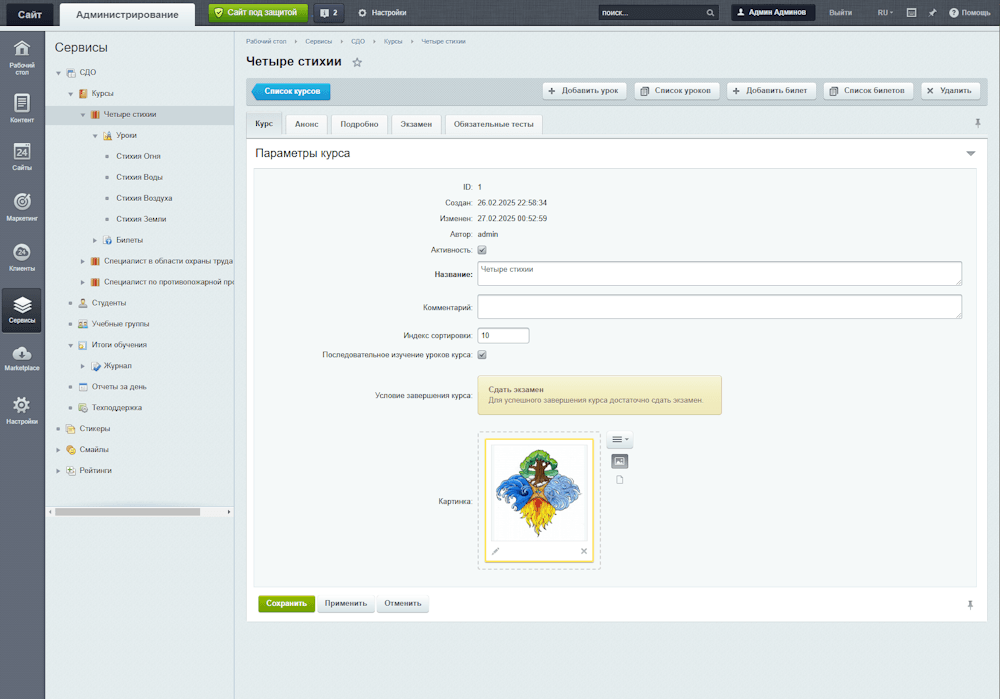Switch to the Сайт top tab
The height and width of the screenshot is (699, 1000).
tap(29, 14)
